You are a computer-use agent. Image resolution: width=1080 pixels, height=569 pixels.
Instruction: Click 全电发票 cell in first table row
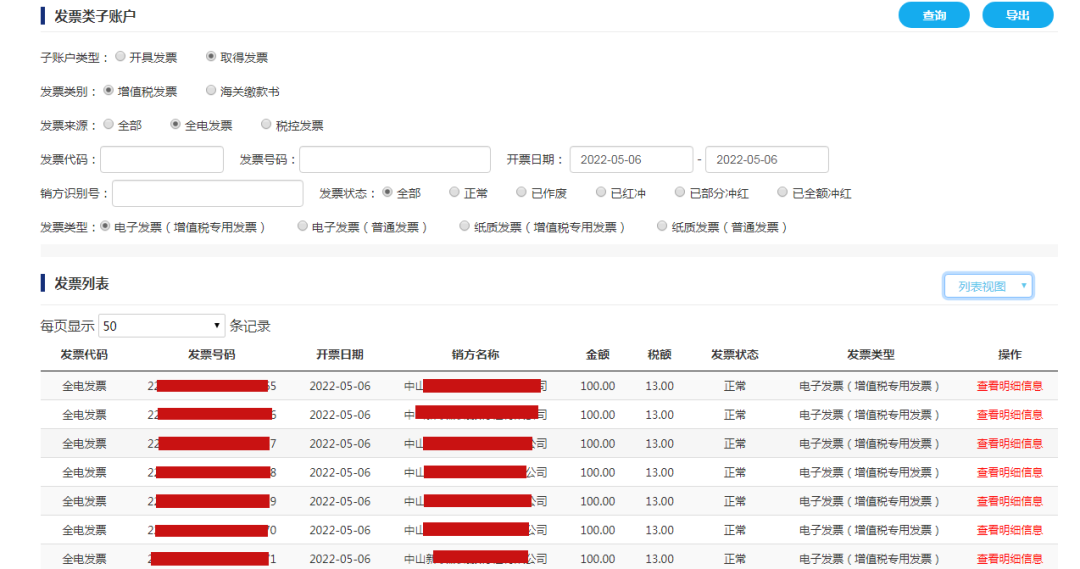pyautogui.click(x=84, y=386)
